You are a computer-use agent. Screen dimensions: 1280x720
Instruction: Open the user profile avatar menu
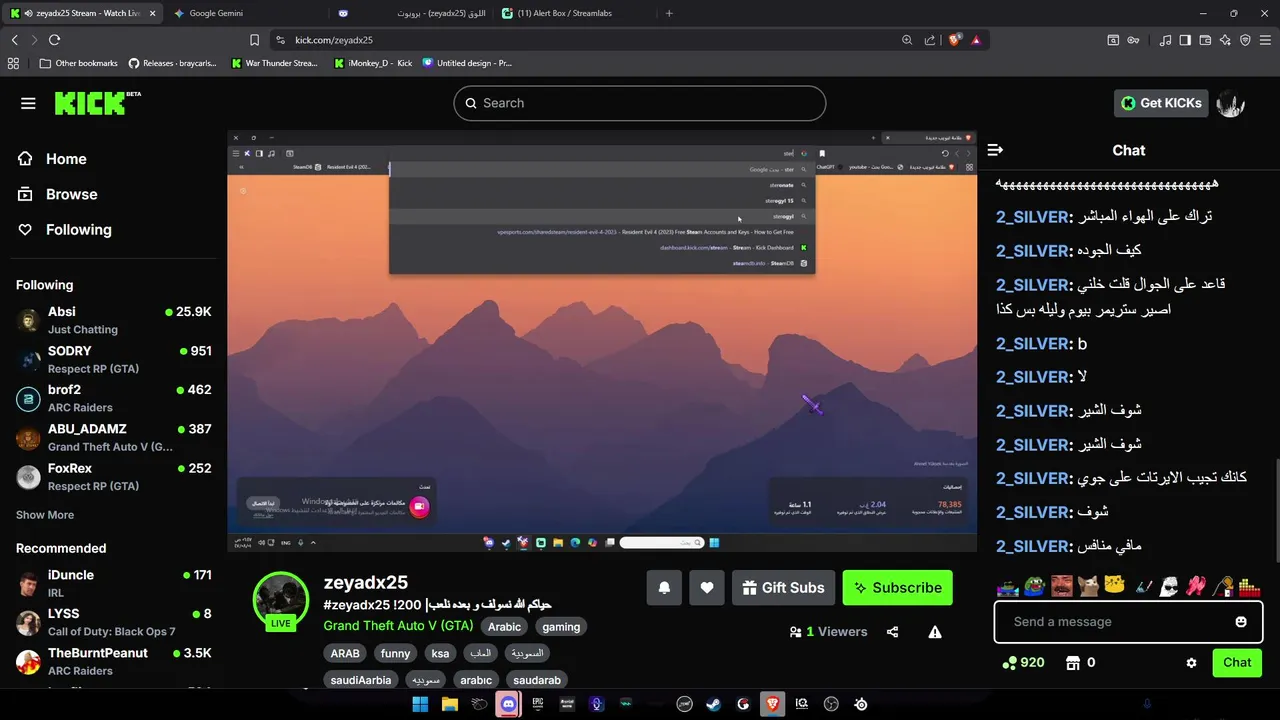click(x=1231, y=103)
